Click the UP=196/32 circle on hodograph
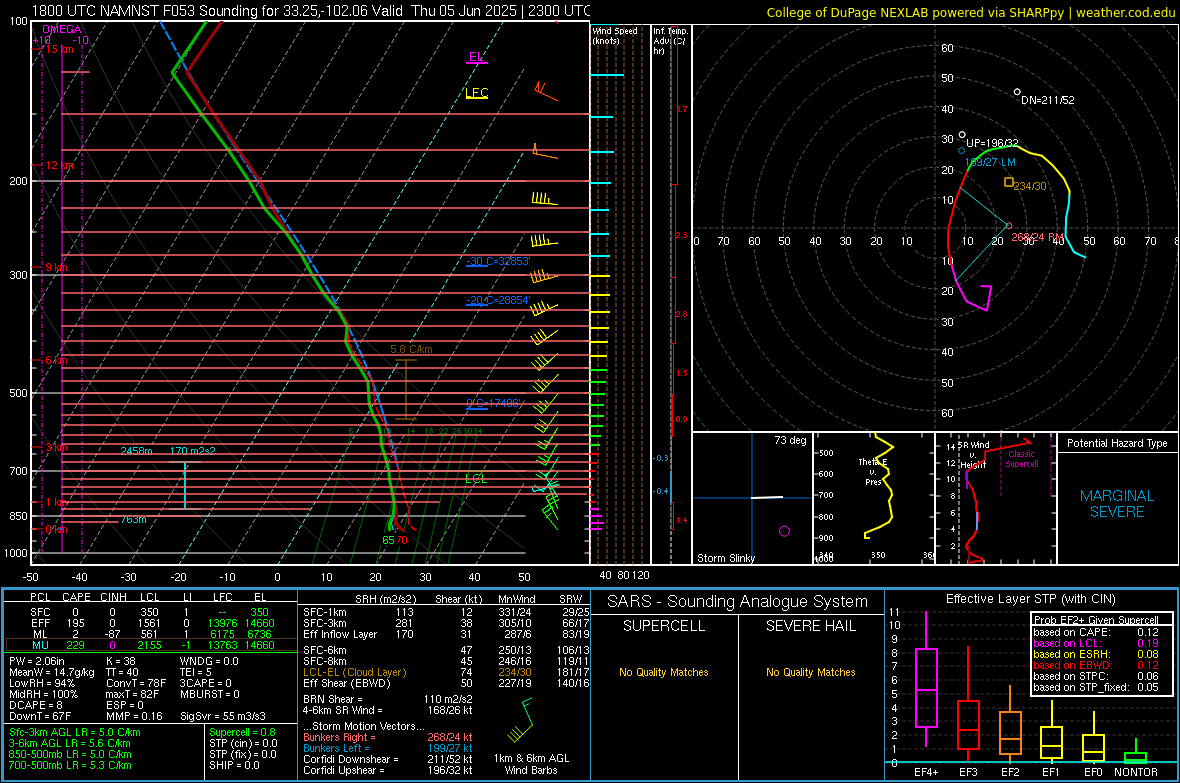This screenshot has width=1180, height=783. (x=963, y=136)
